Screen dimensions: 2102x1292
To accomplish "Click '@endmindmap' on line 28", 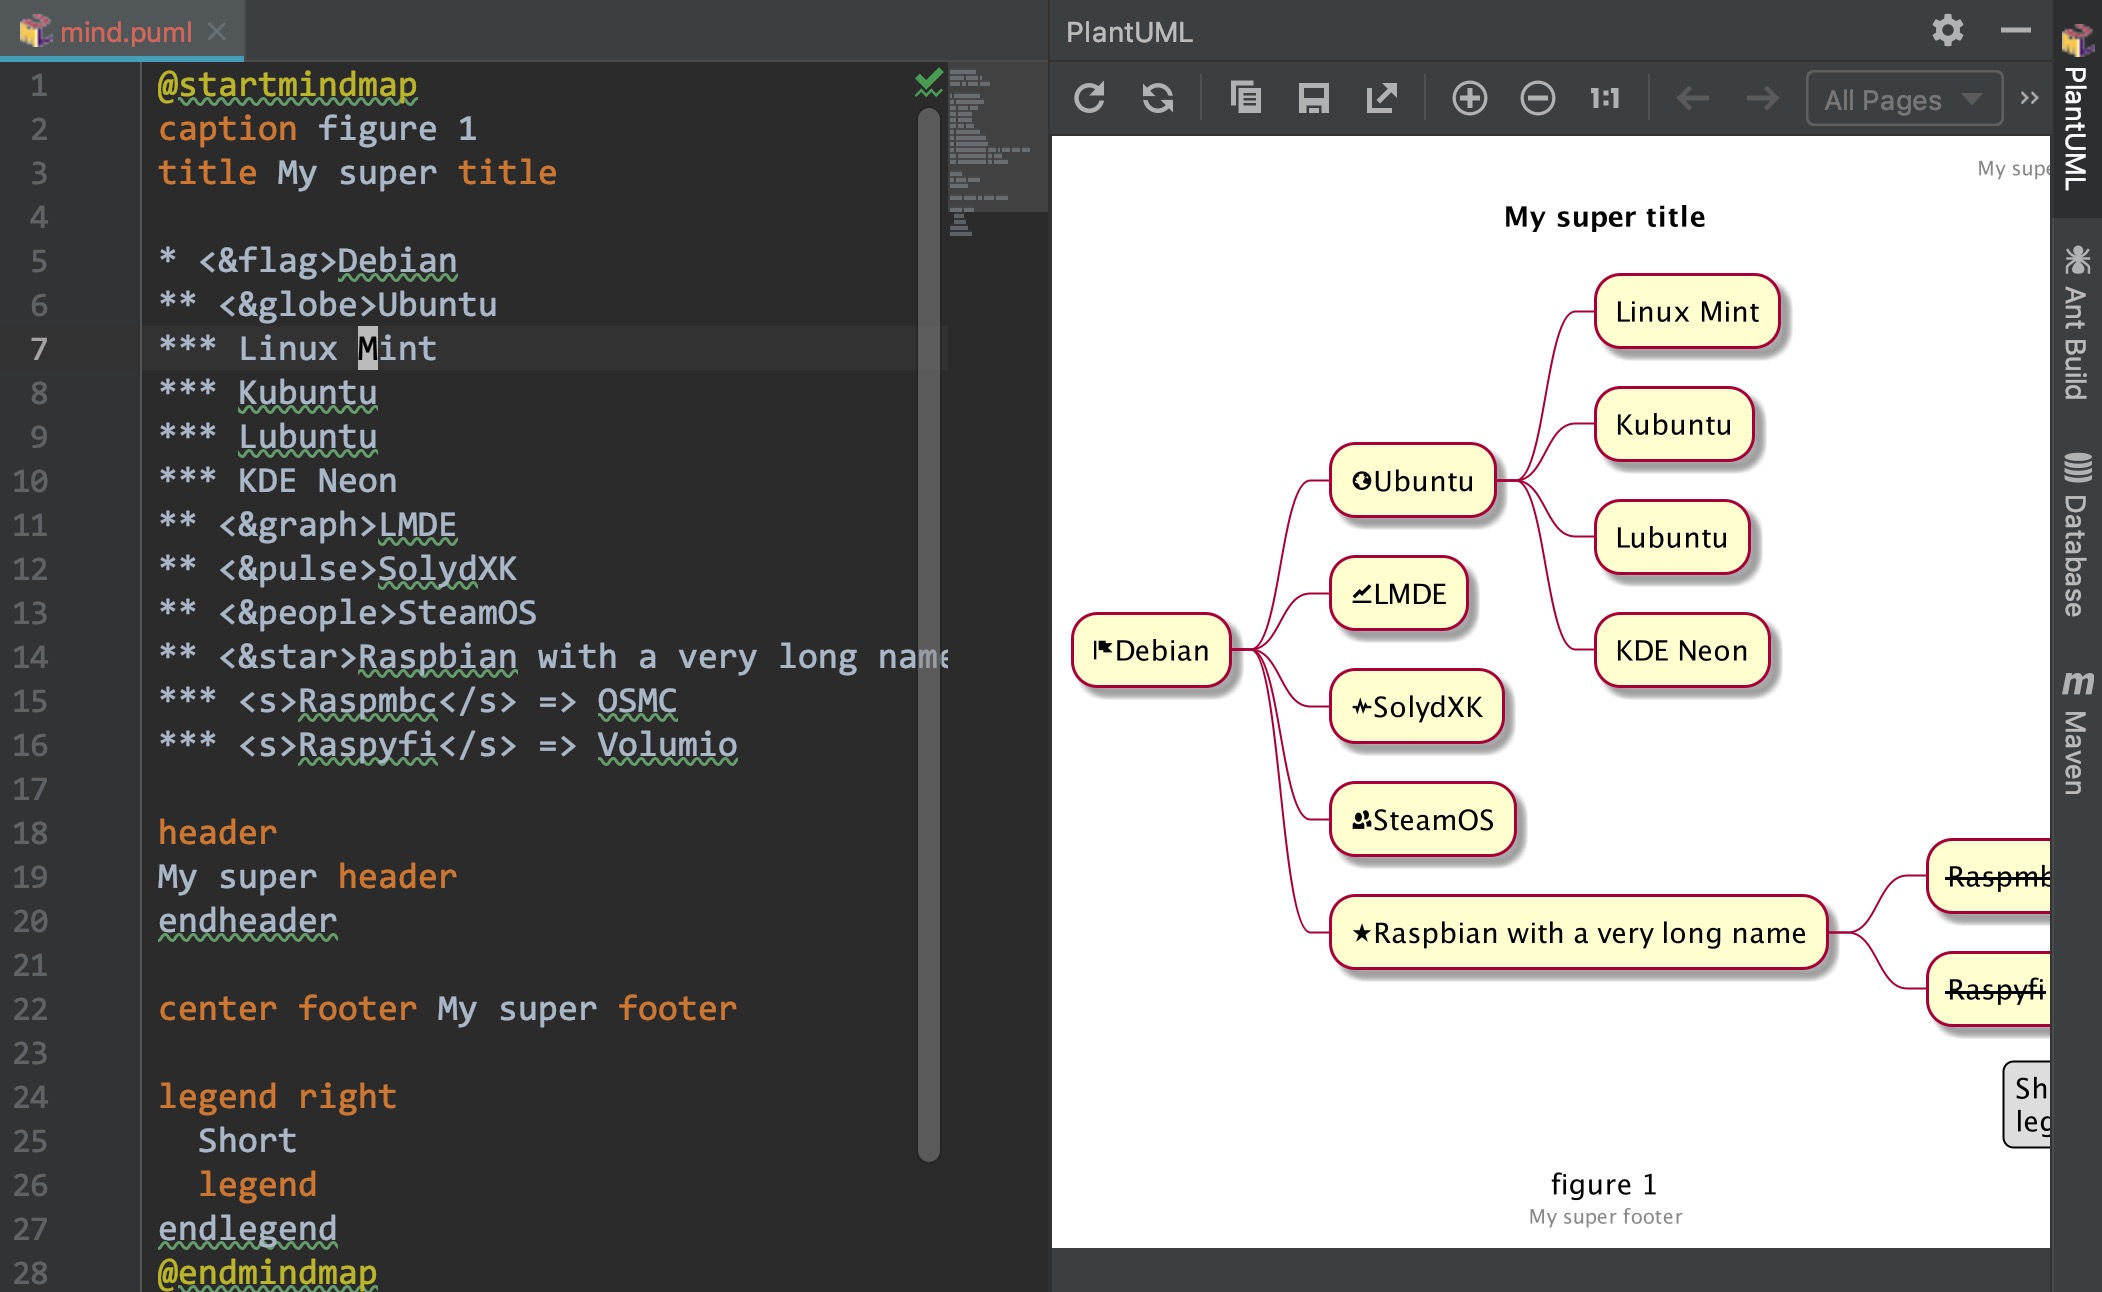I will tap(267, 1273).
